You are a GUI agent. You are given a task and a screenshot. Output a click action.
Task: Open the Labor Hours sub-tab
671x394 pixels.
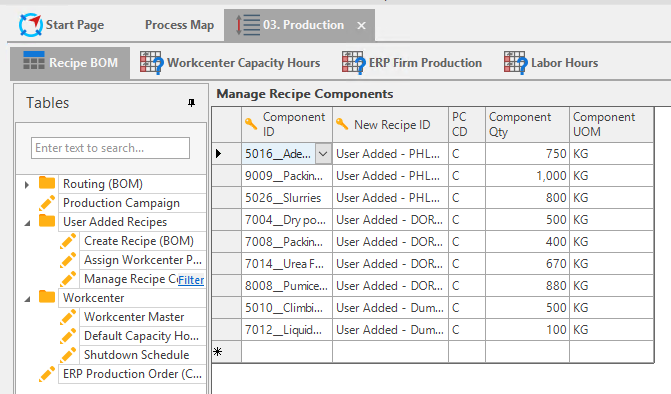click(551, 63)
